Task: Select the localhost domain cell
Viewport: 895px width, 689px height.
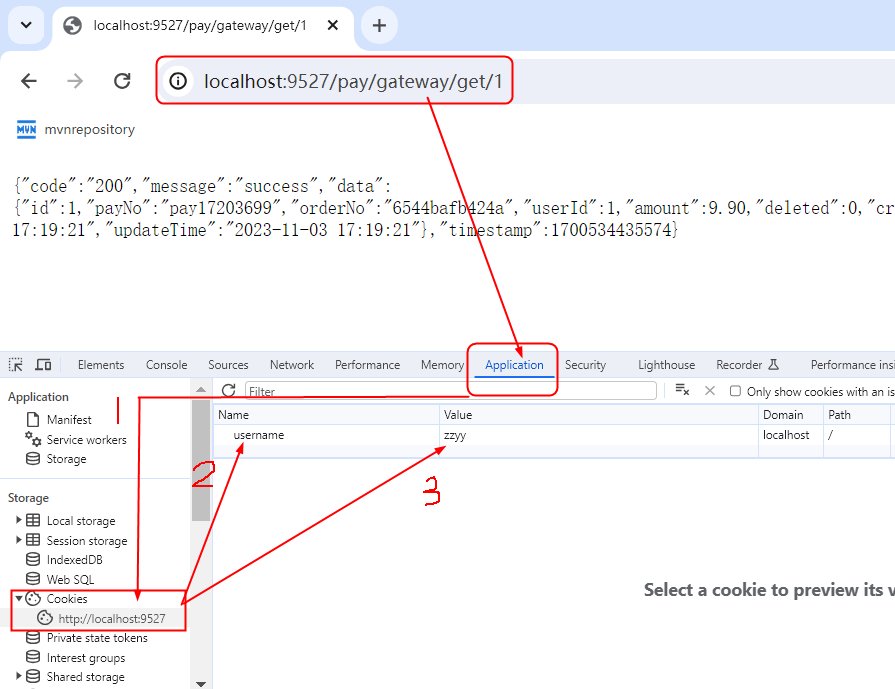Action: [x=791, y=435]
